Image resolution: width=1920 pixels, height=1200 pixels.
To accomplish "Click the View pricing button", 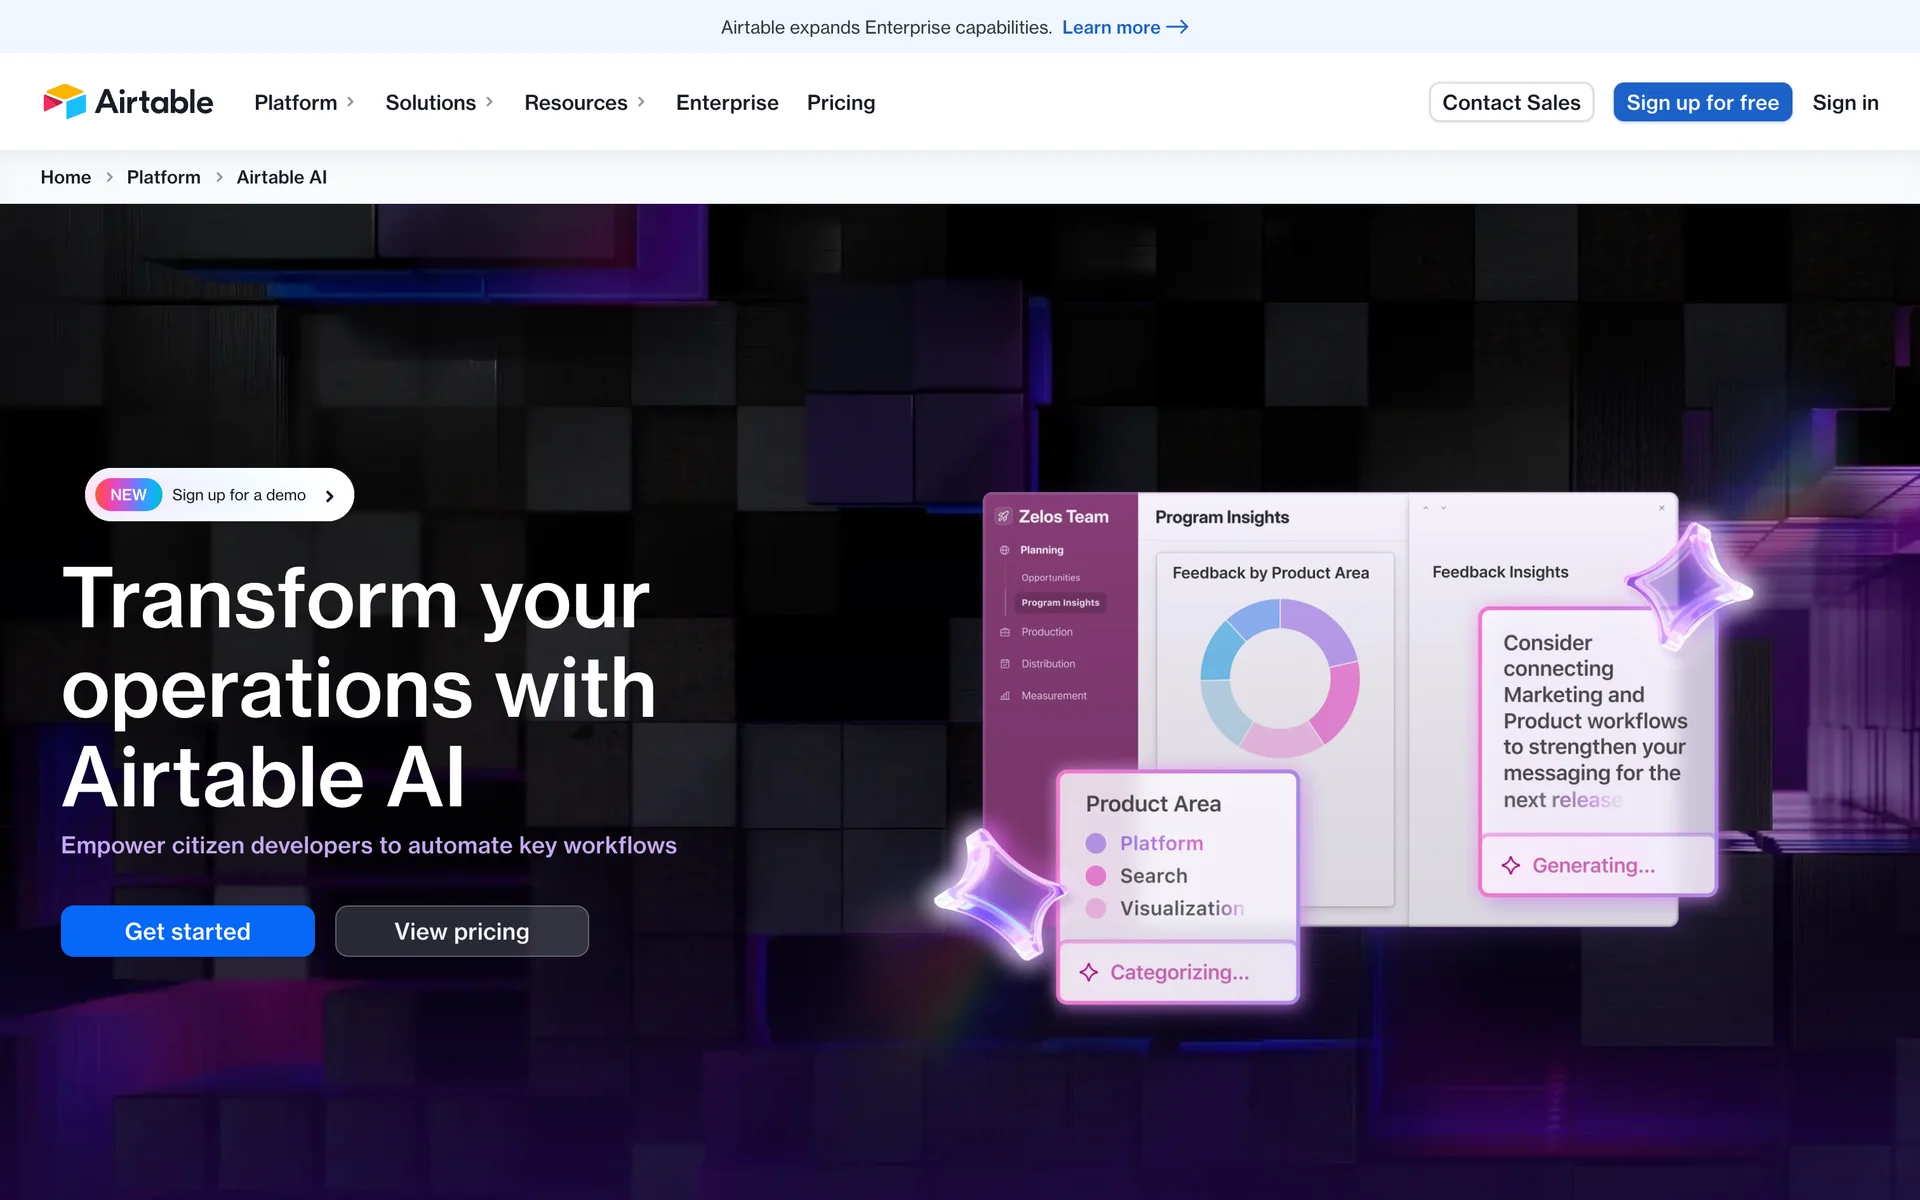I will (461, 931).
